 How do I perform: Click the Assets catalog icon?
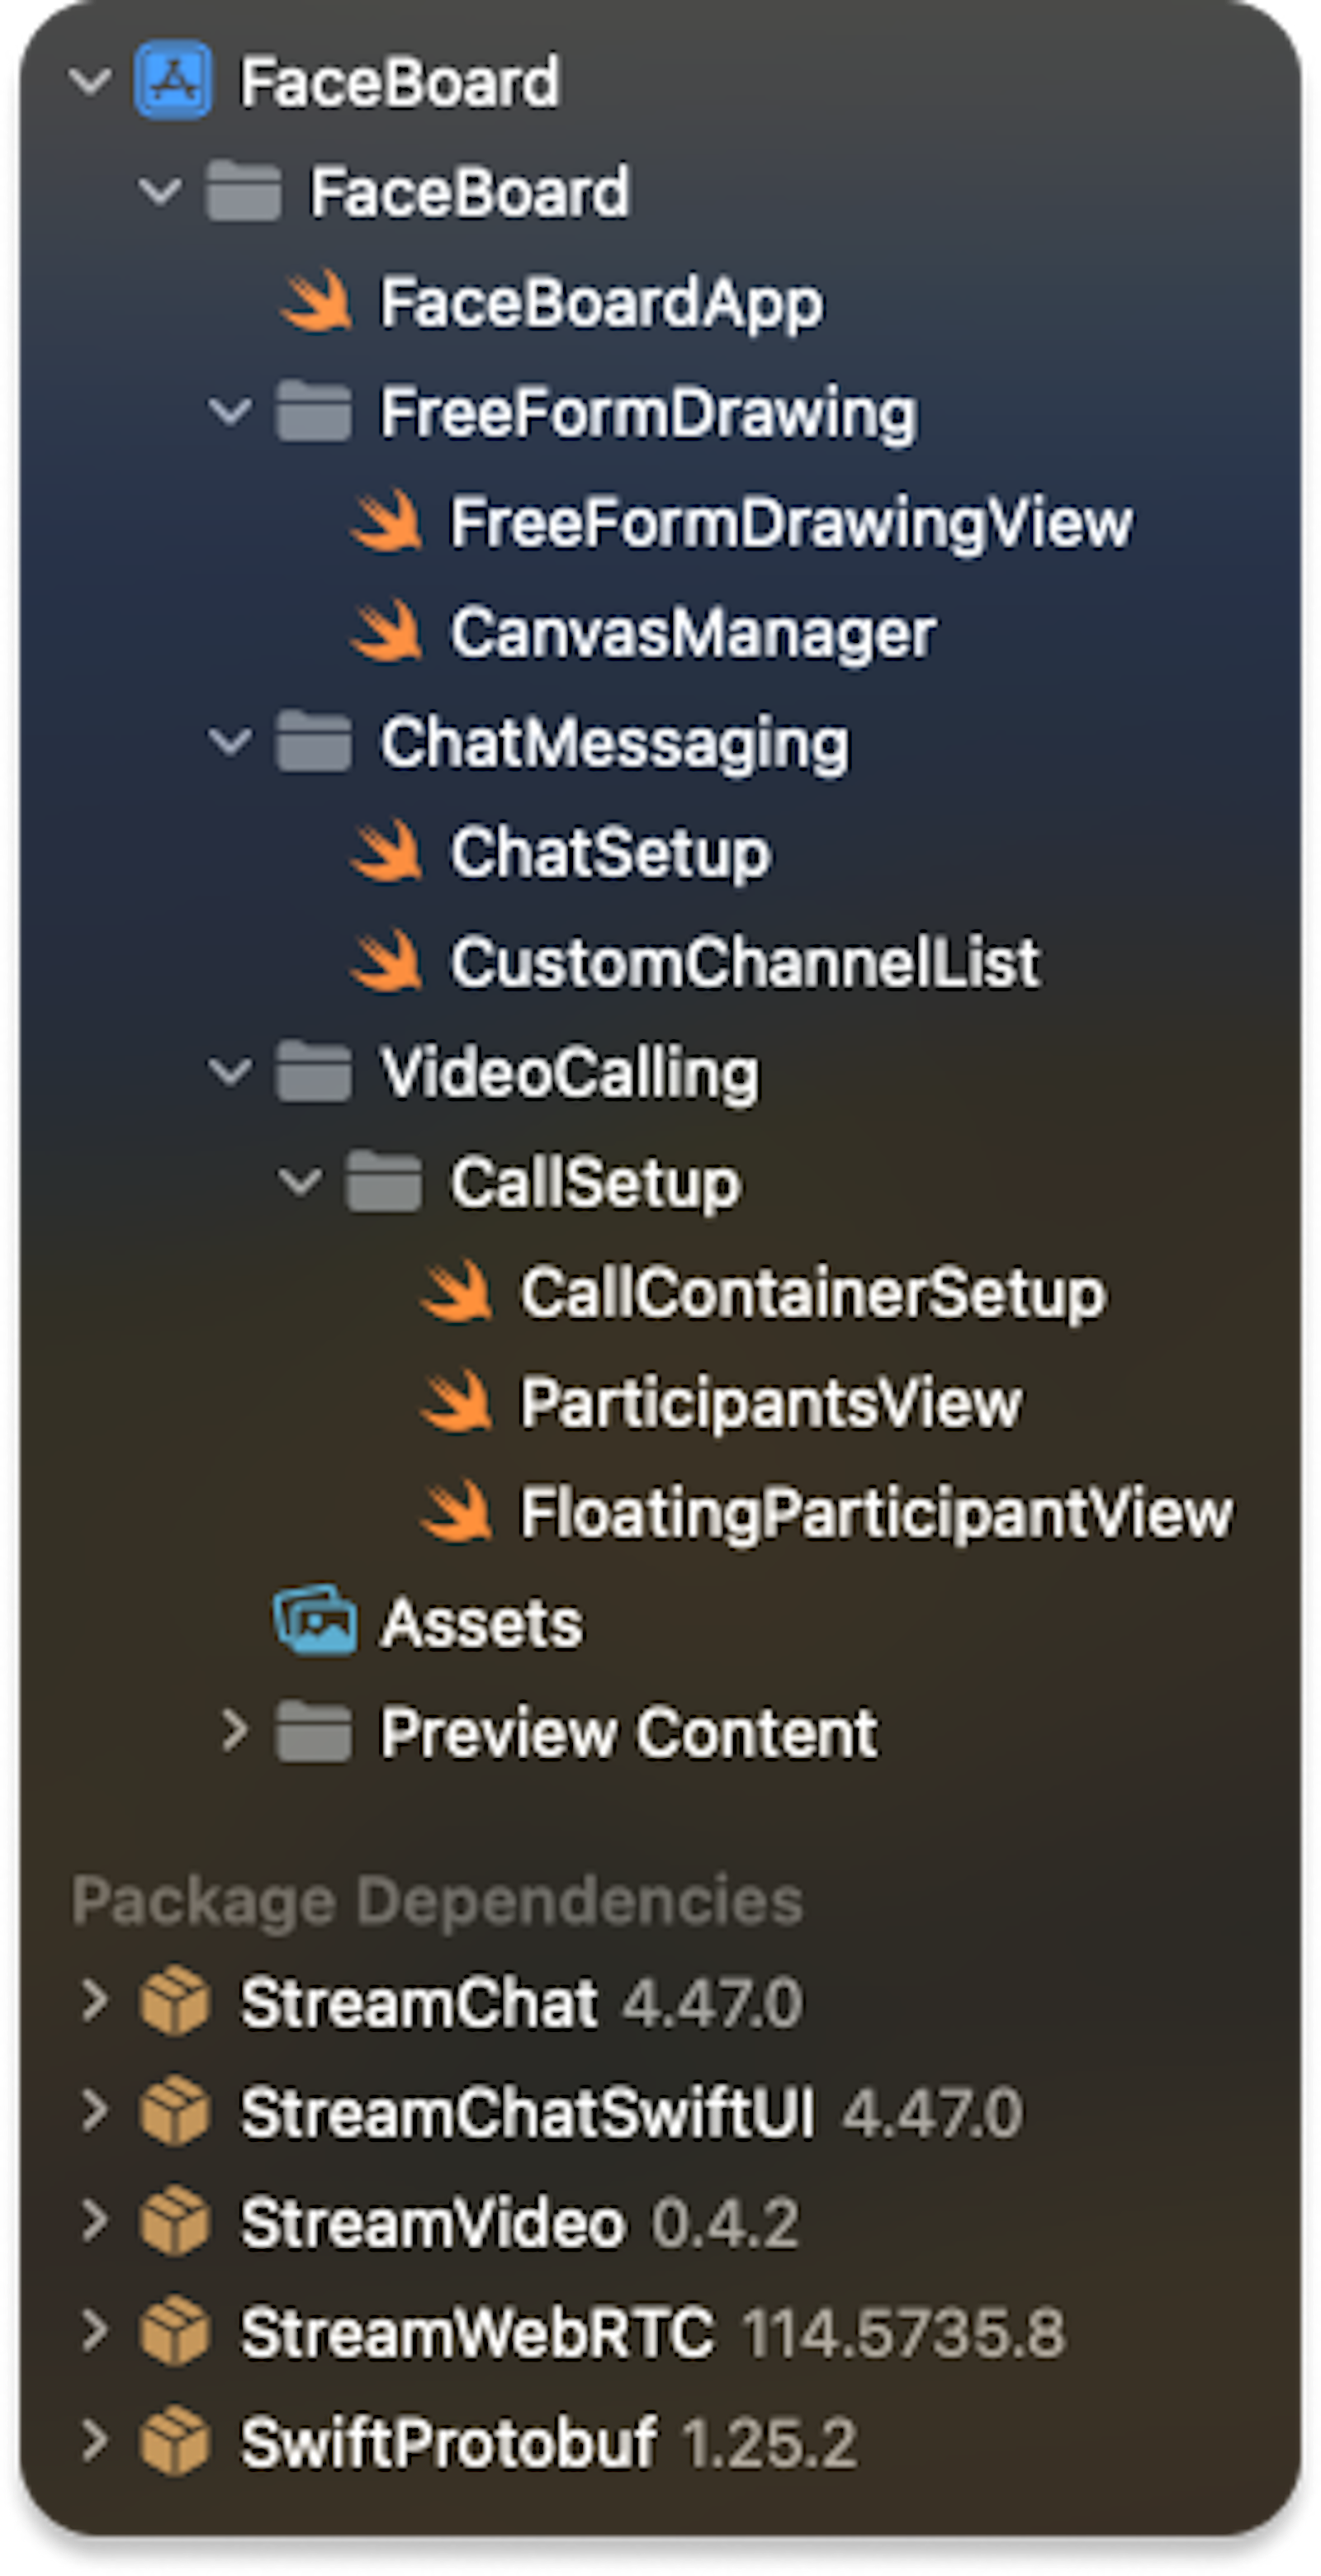(x=315, y=1620)
